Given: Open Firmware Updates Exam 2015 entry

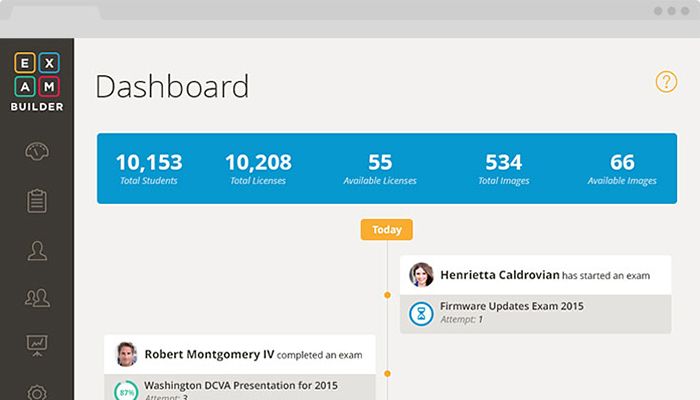Looking at the screenshot, I should [511, 306].
